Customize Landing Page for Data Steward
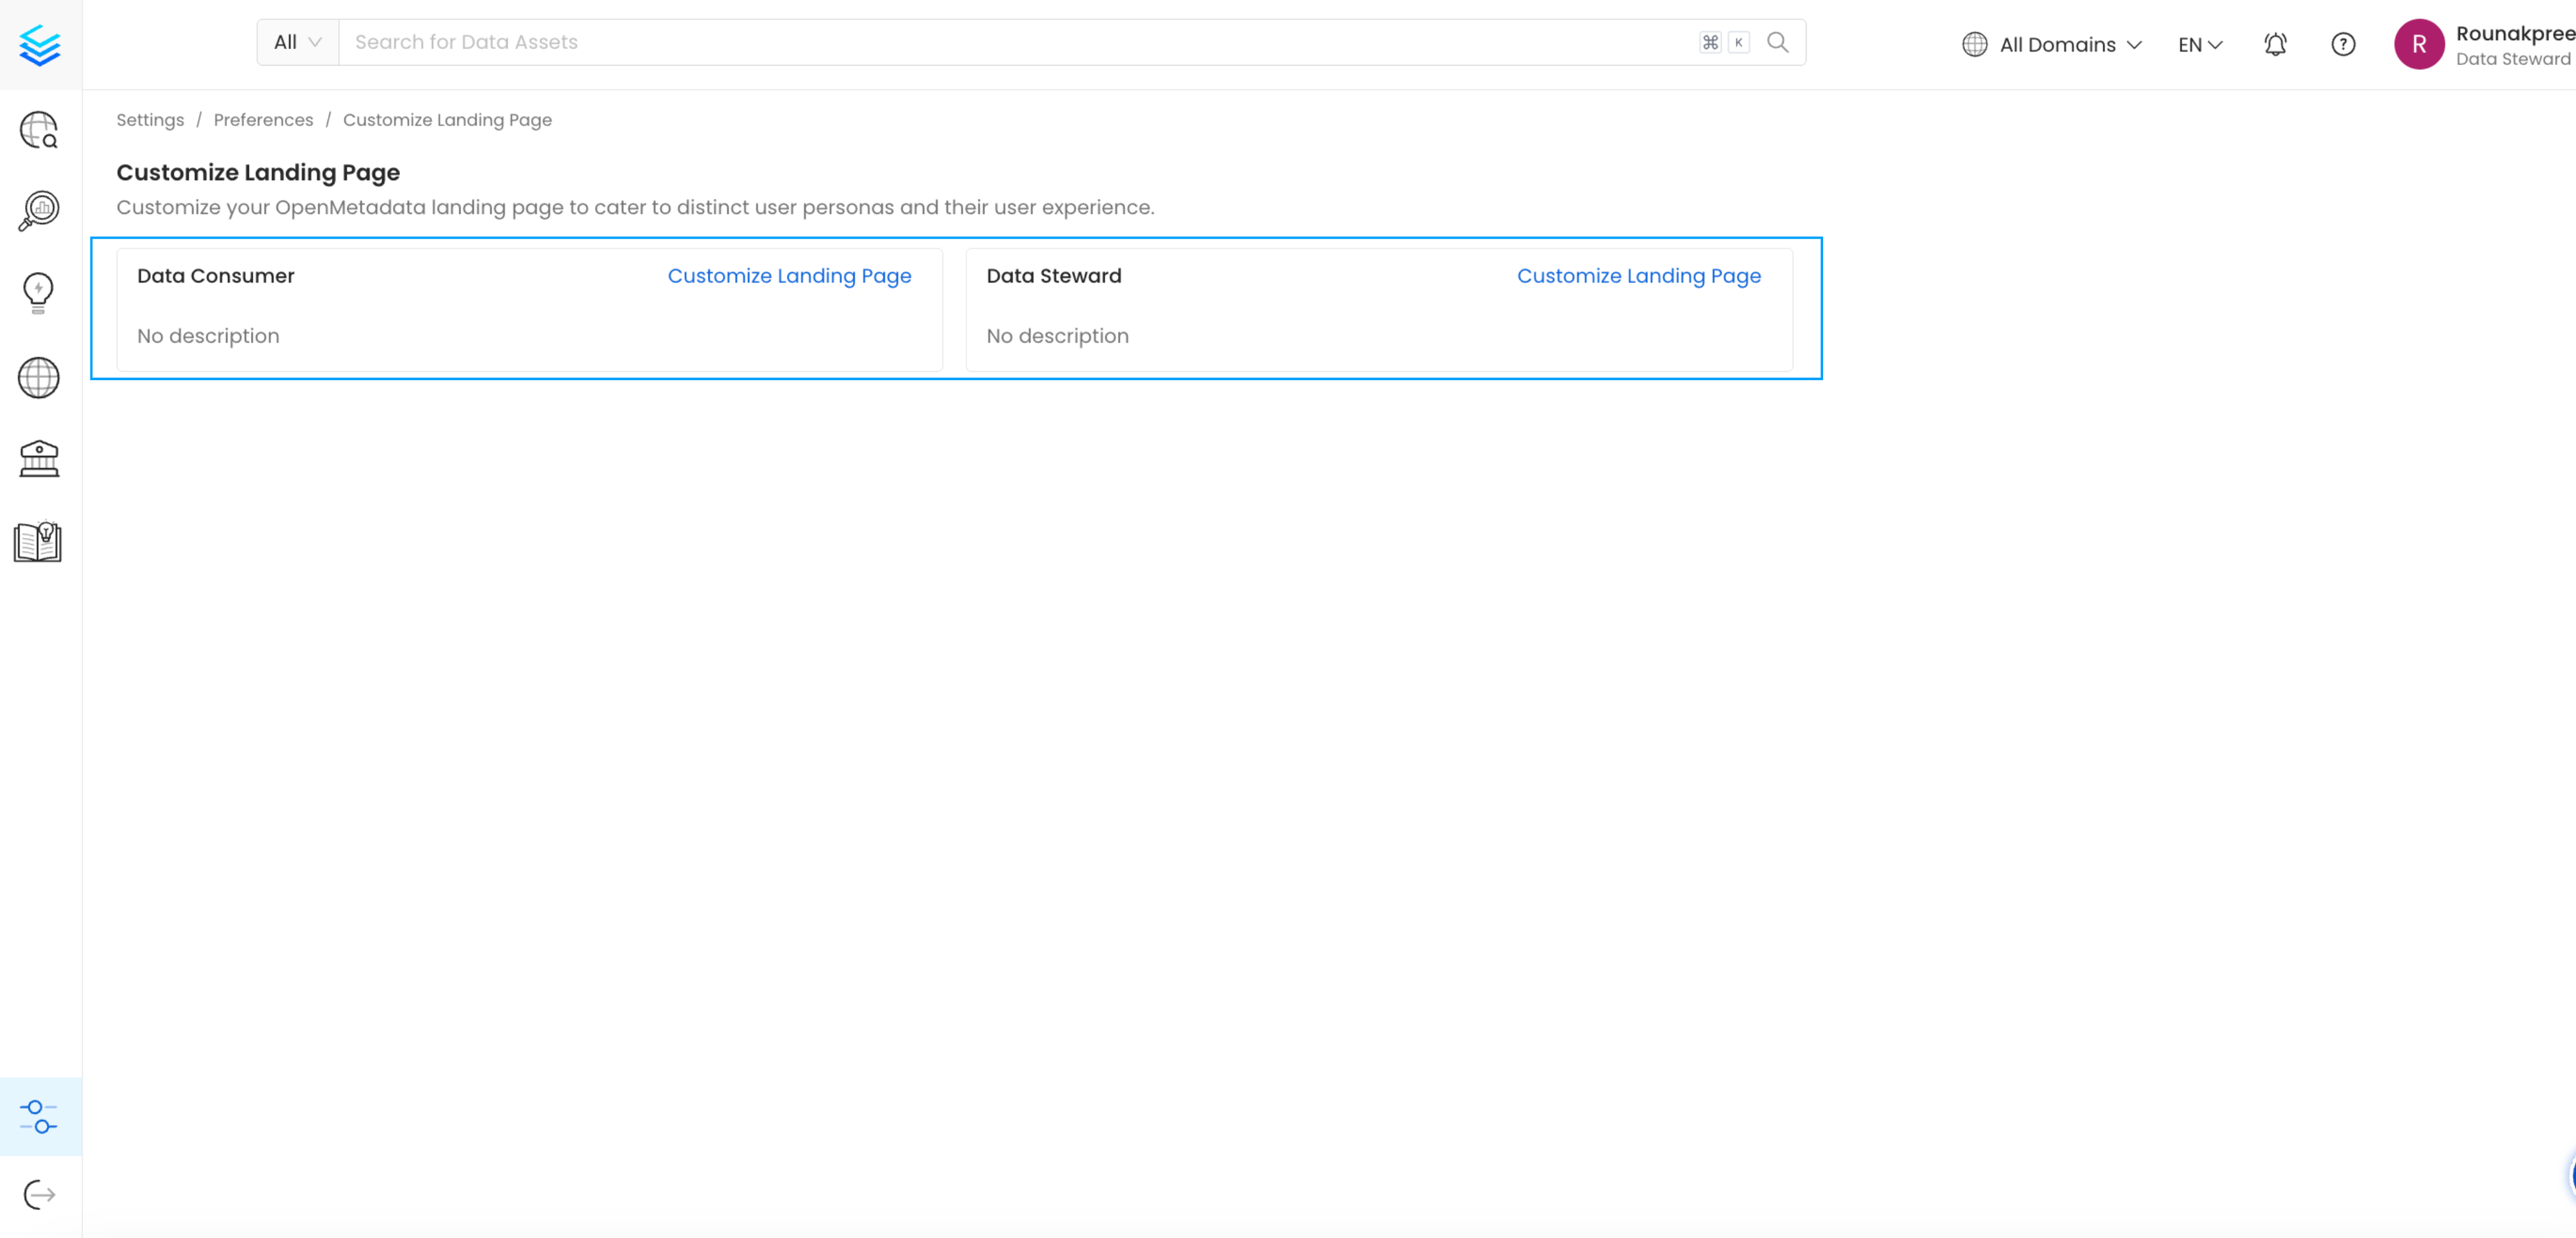 tap(1638, 276)
